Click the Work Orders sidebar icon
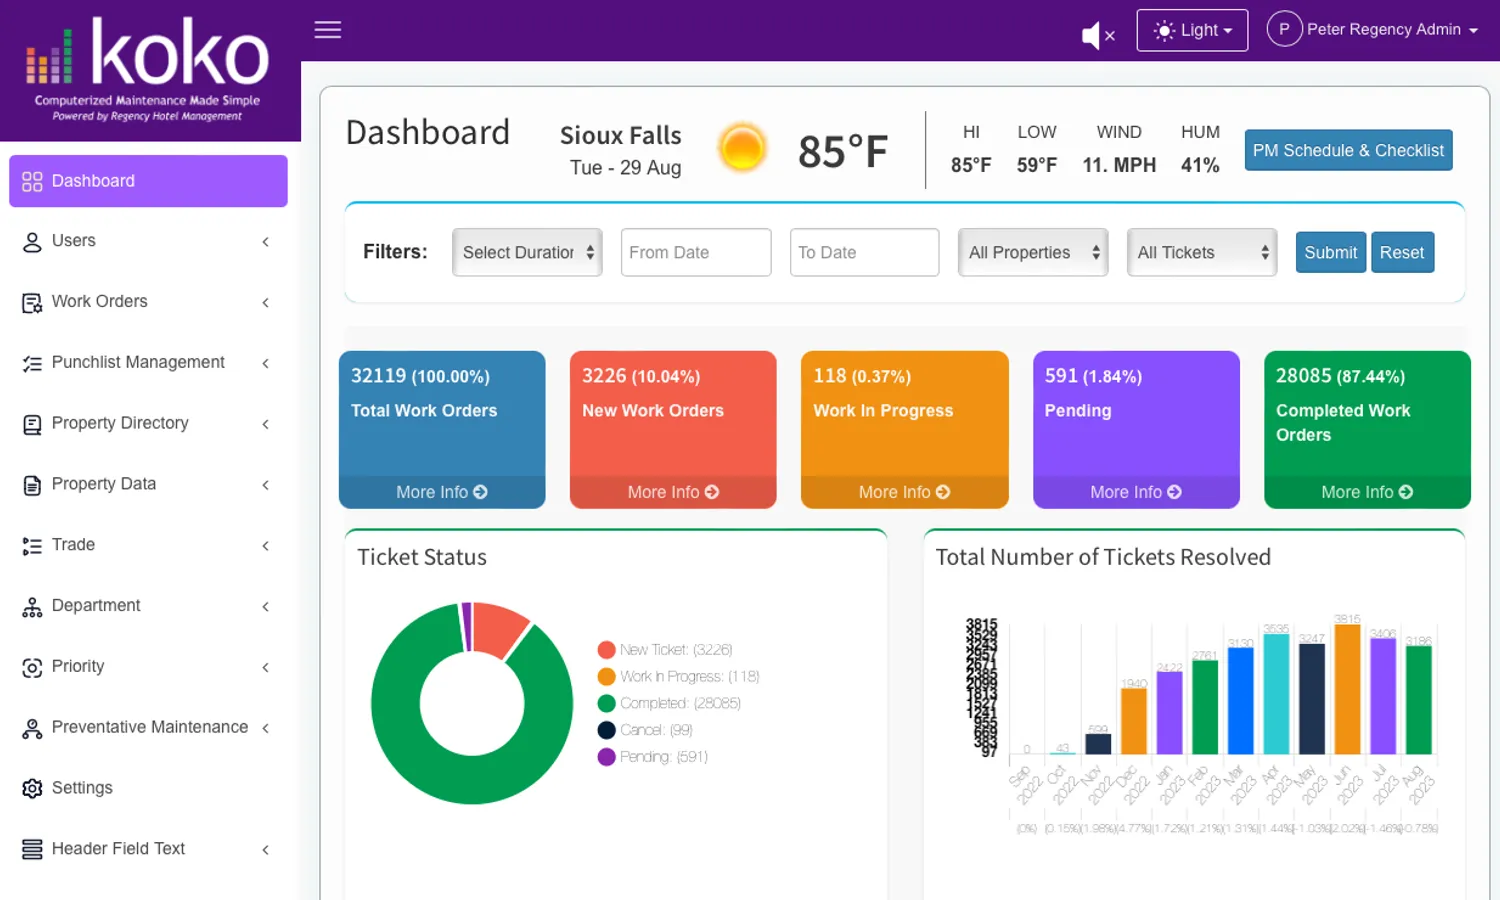 point(32,303)
